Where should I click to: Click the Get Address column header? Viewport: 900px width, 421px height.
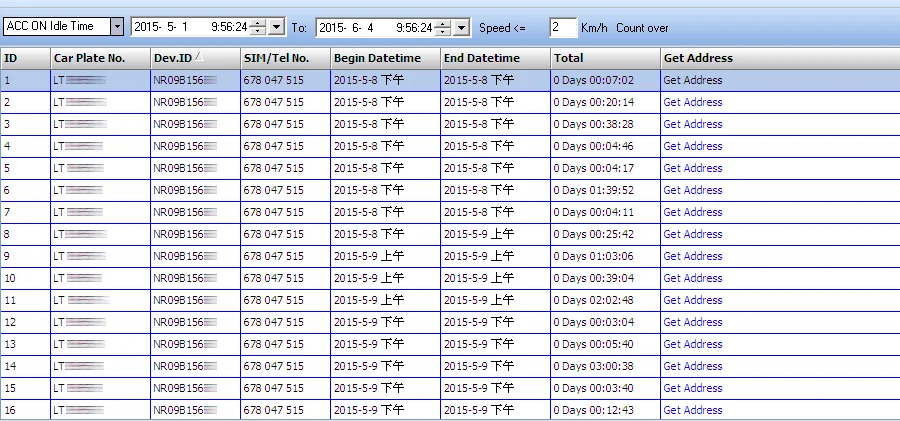pos(780,58)
